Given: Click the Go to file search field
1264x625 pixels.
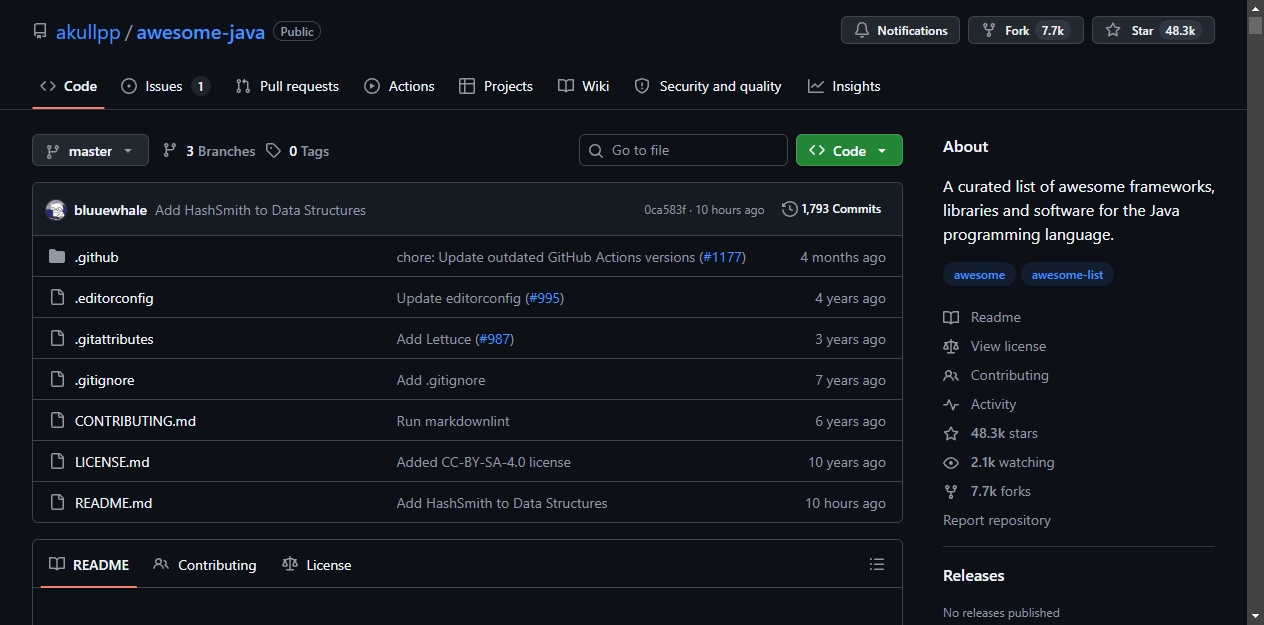Looking at the screenshot, I should click(683, 150).
